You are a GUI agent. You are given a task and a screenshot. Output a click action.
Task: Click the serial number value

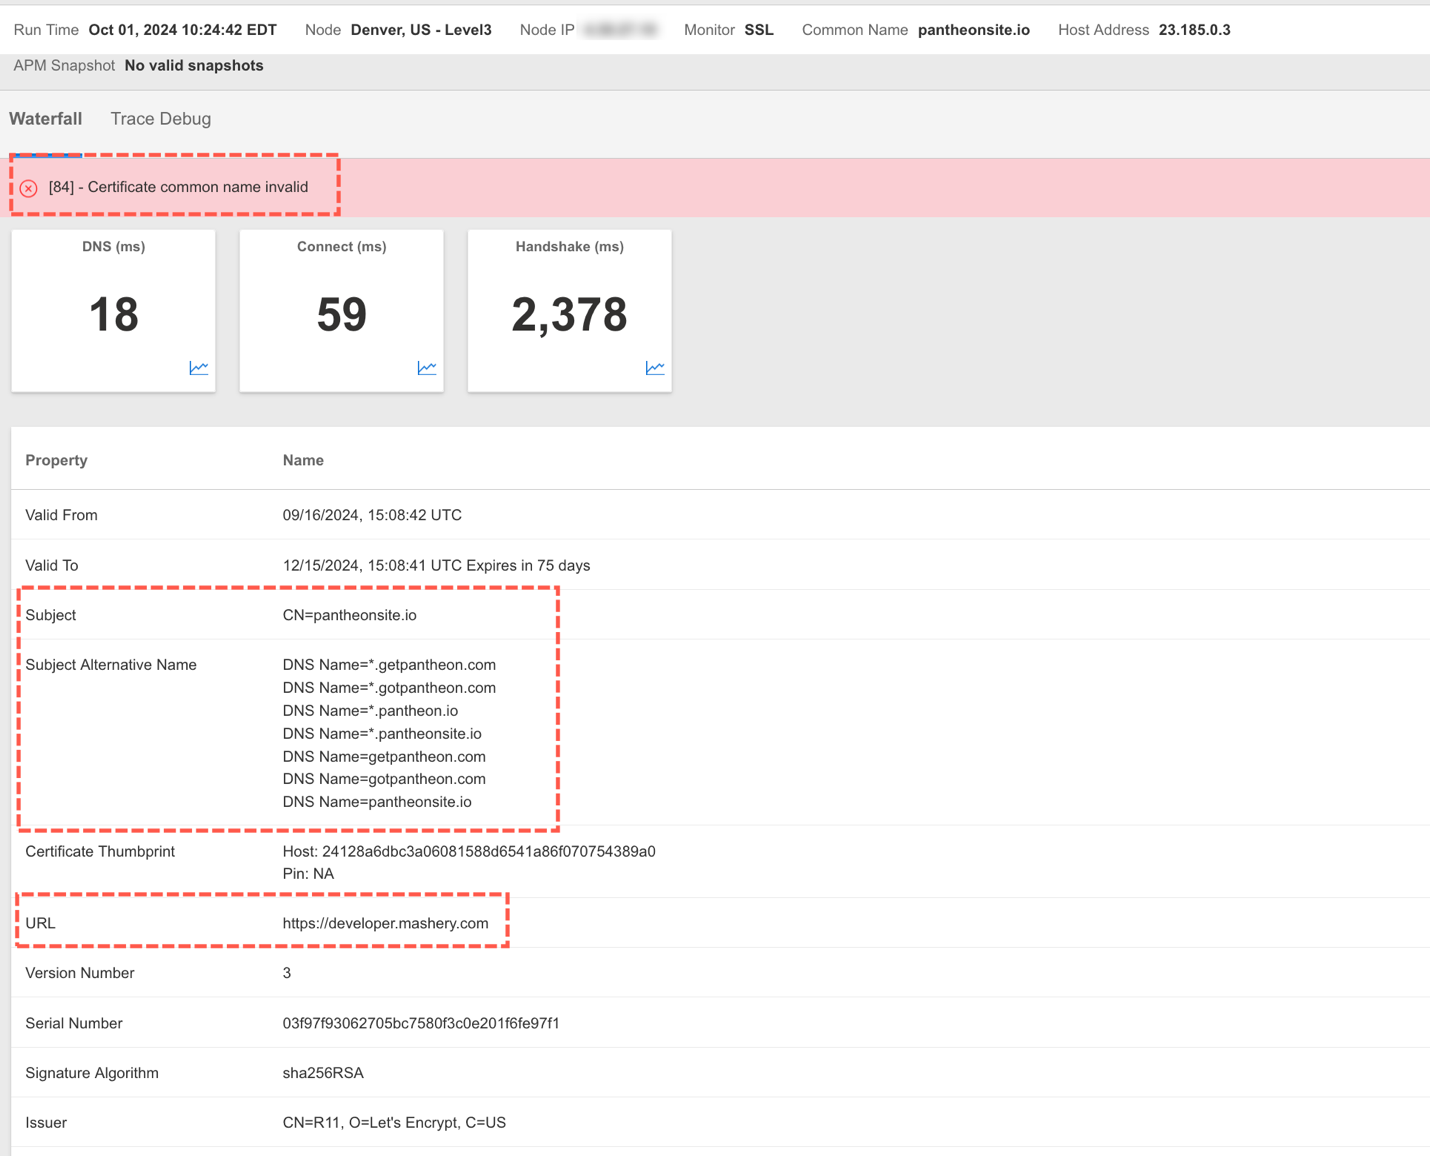tap(421, 1023)
